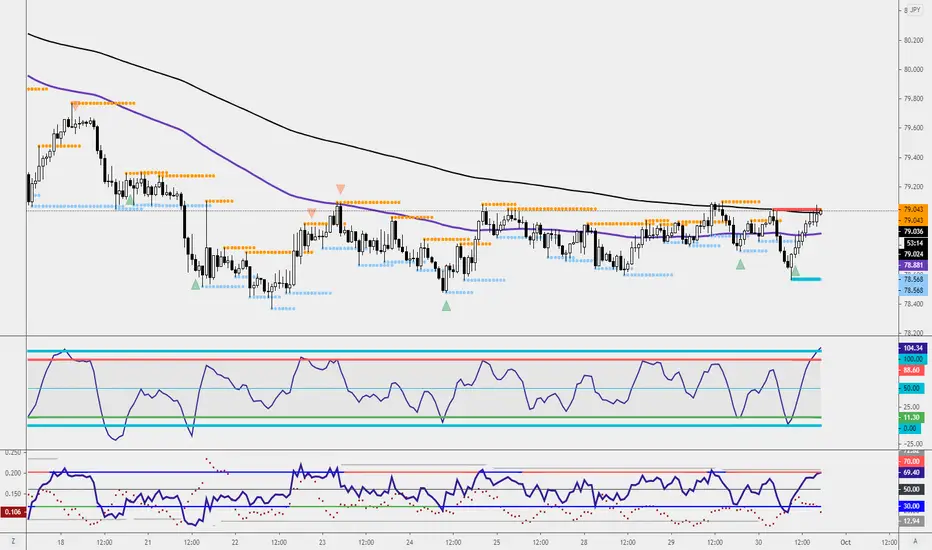The height and width of the screenshot is (550, 932).
Task: Click the dark 50.00 label in bottom pane
Action: (911, 489)
